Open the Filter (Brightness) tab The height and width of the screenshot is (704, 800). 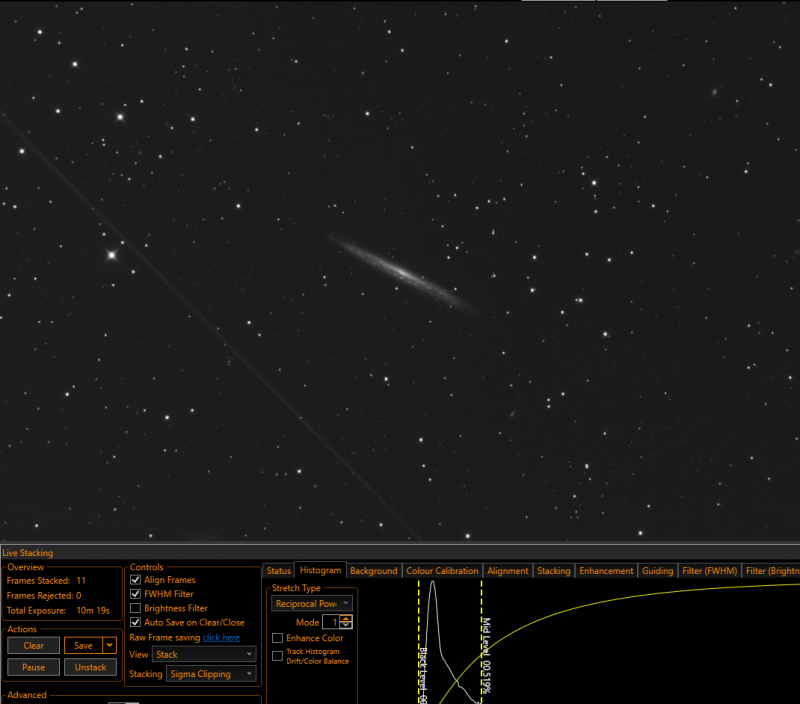[x=771, y=571]
